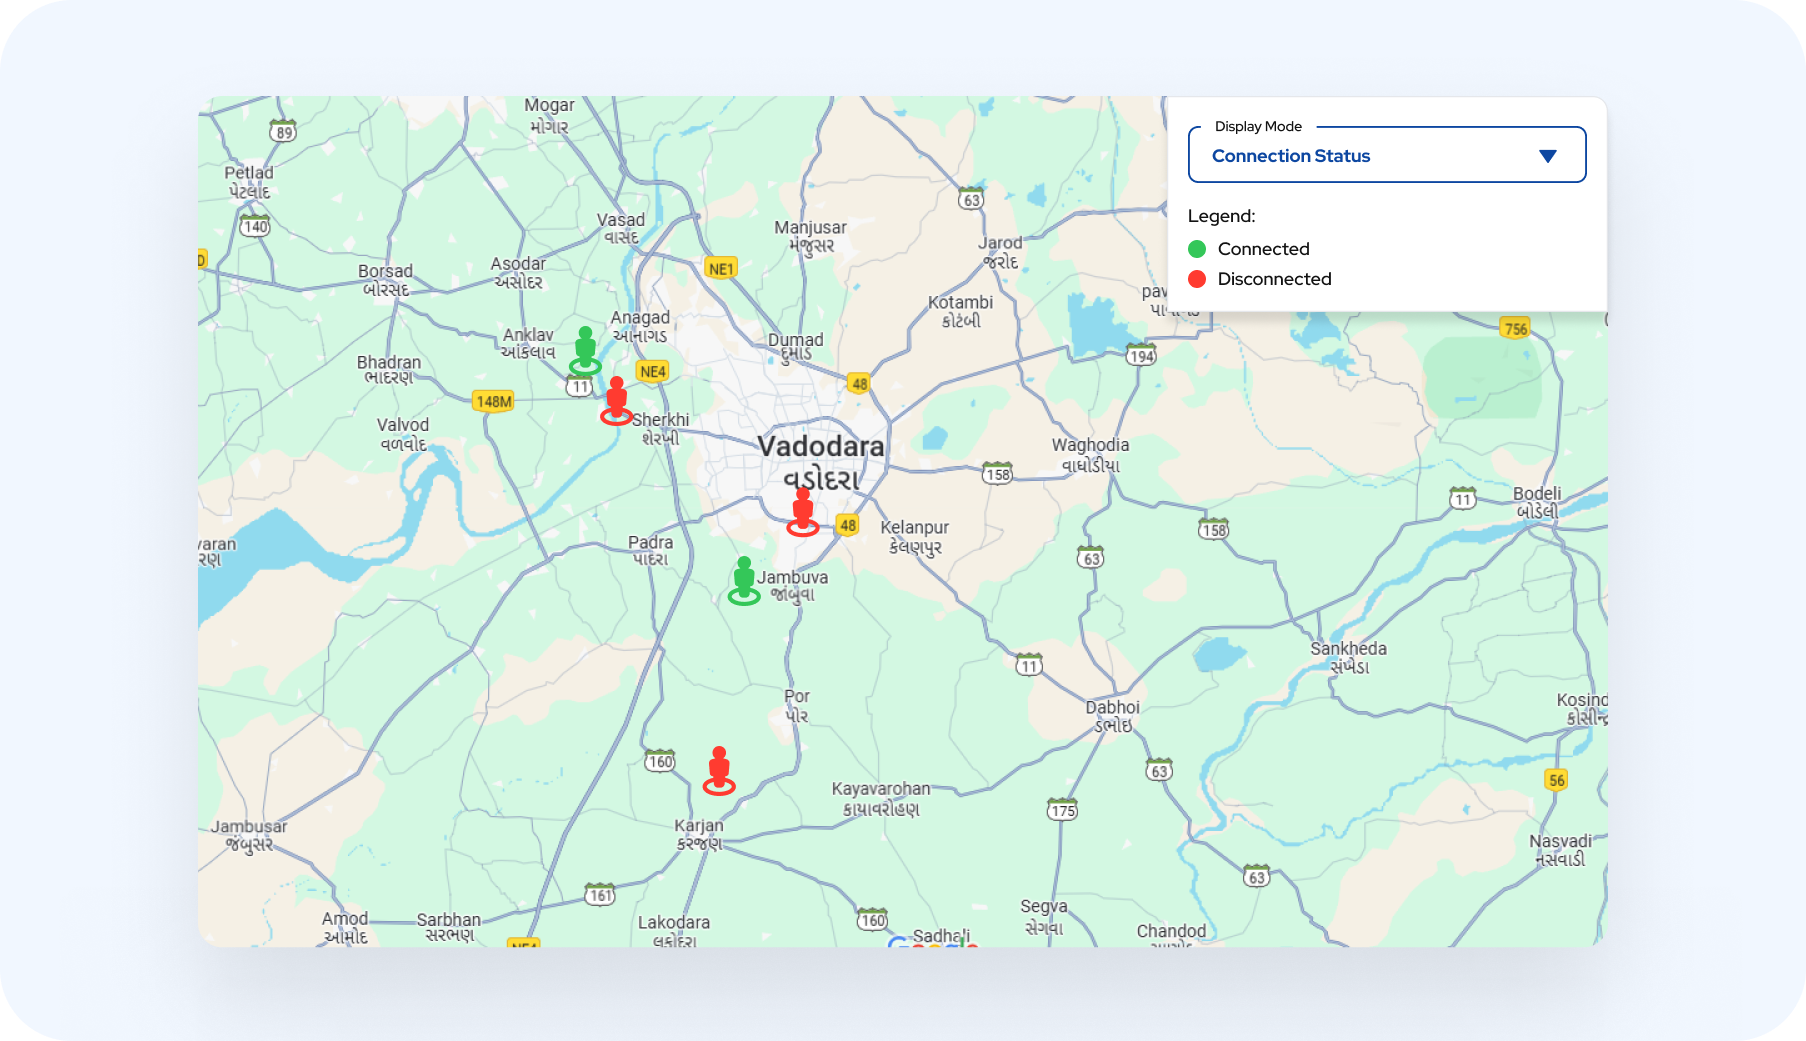Select the red marker north of Karjan

(719, 771)
